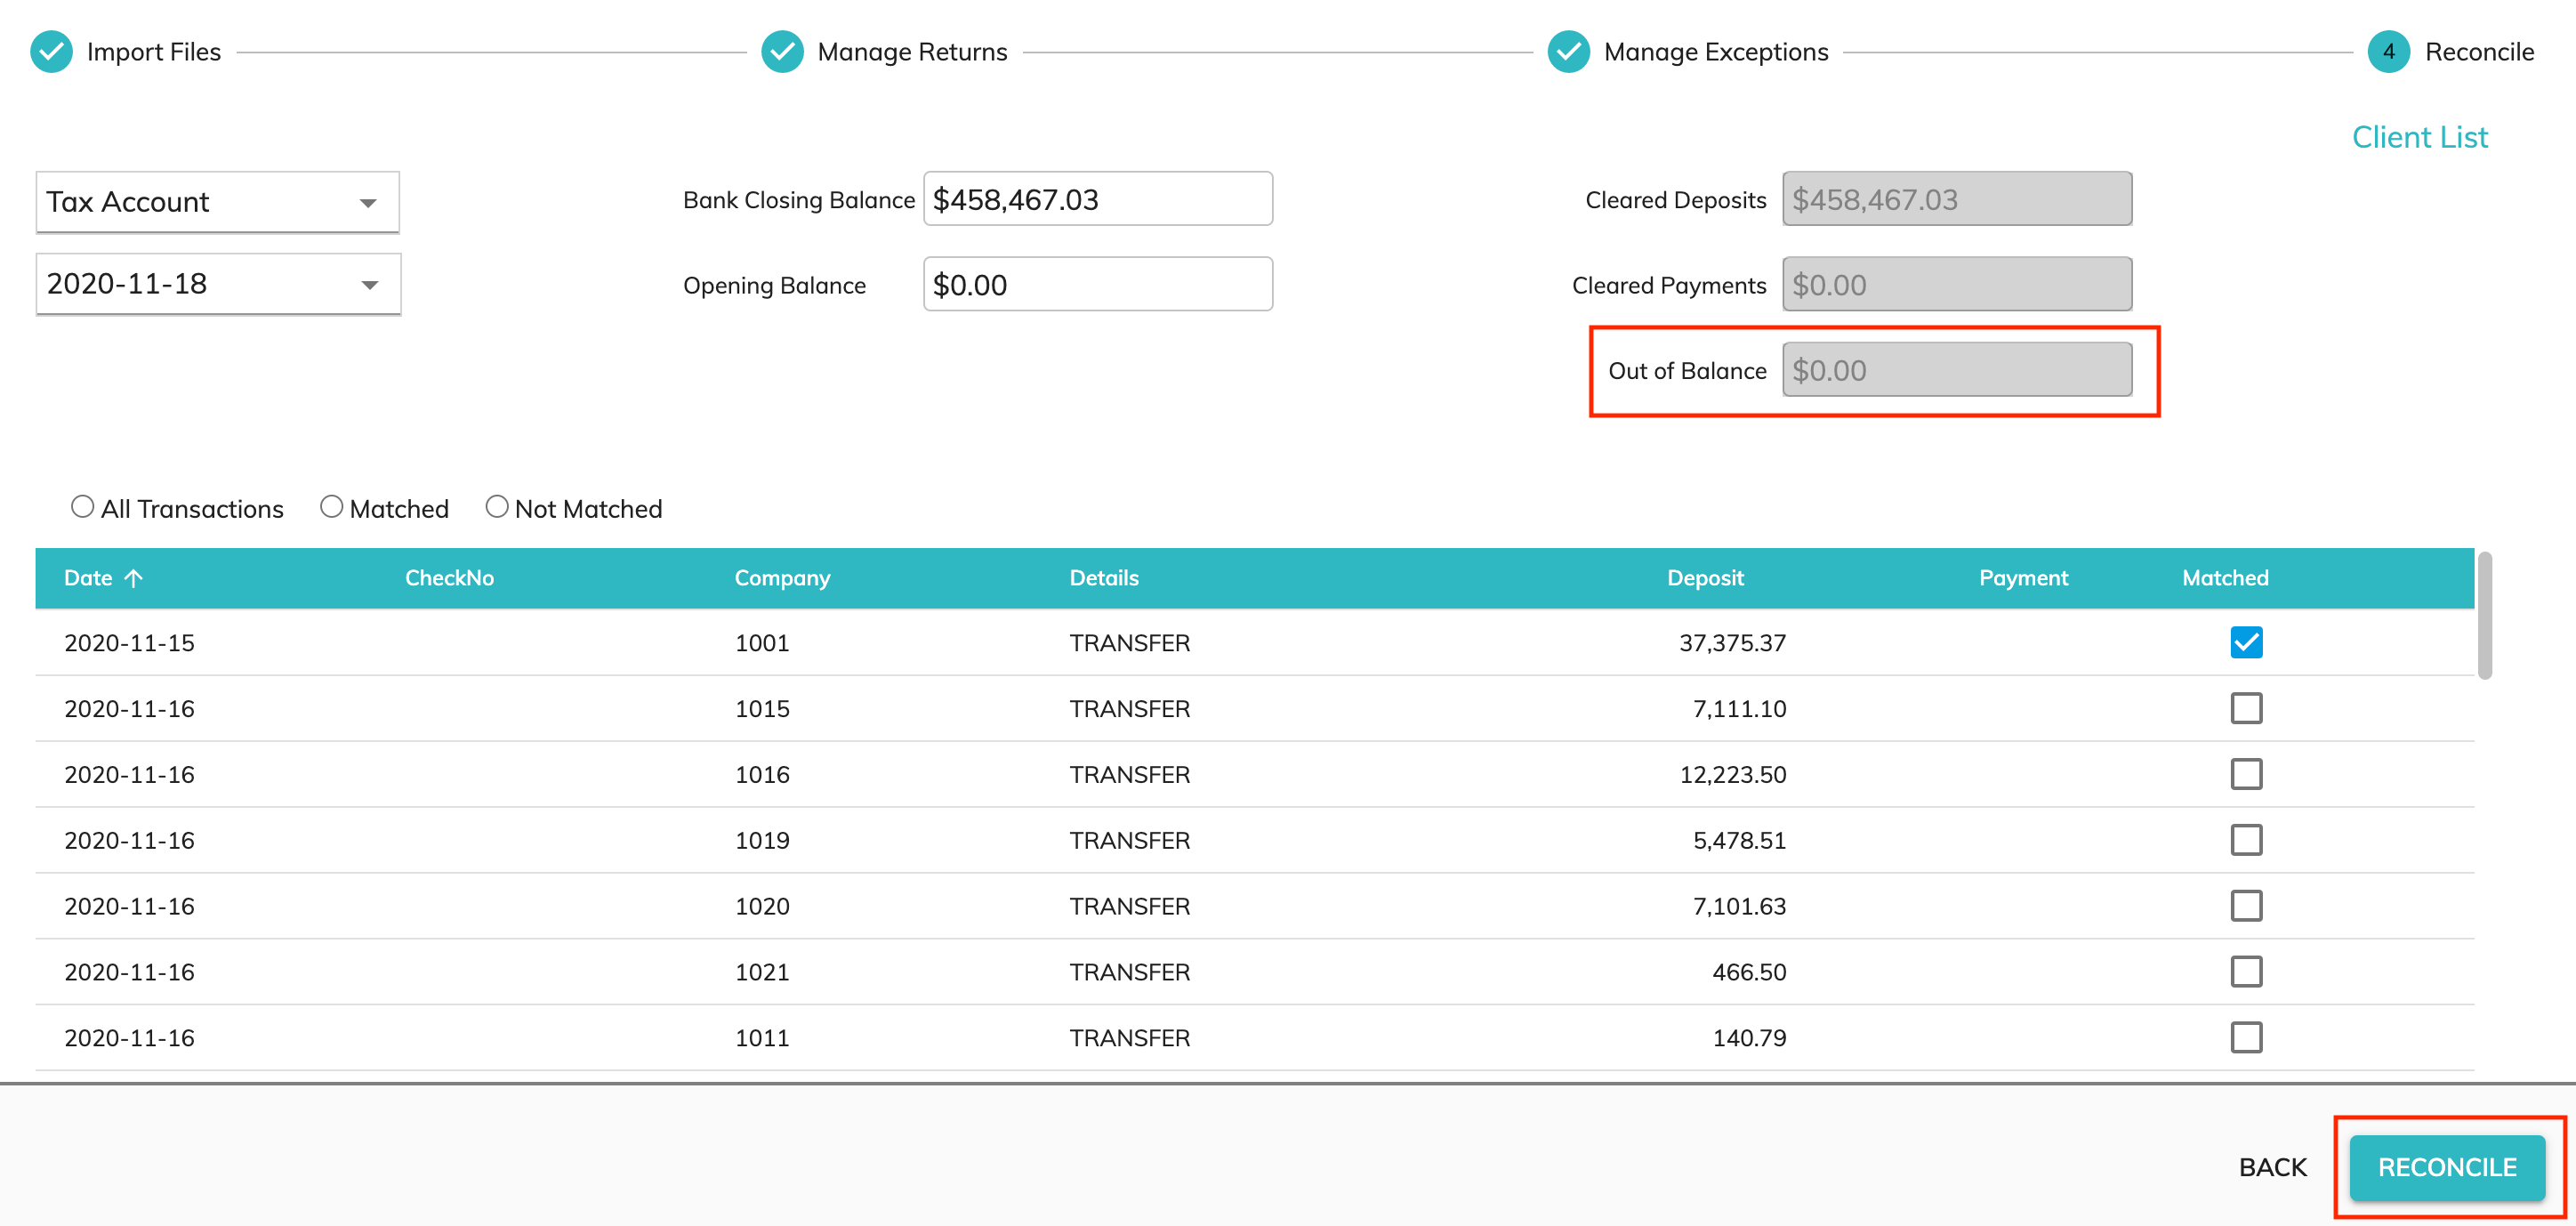Check the Matched box for company 1021
This screenshot has height=1226, width=2576.
pyautogui.click(x=2245, y=971)
